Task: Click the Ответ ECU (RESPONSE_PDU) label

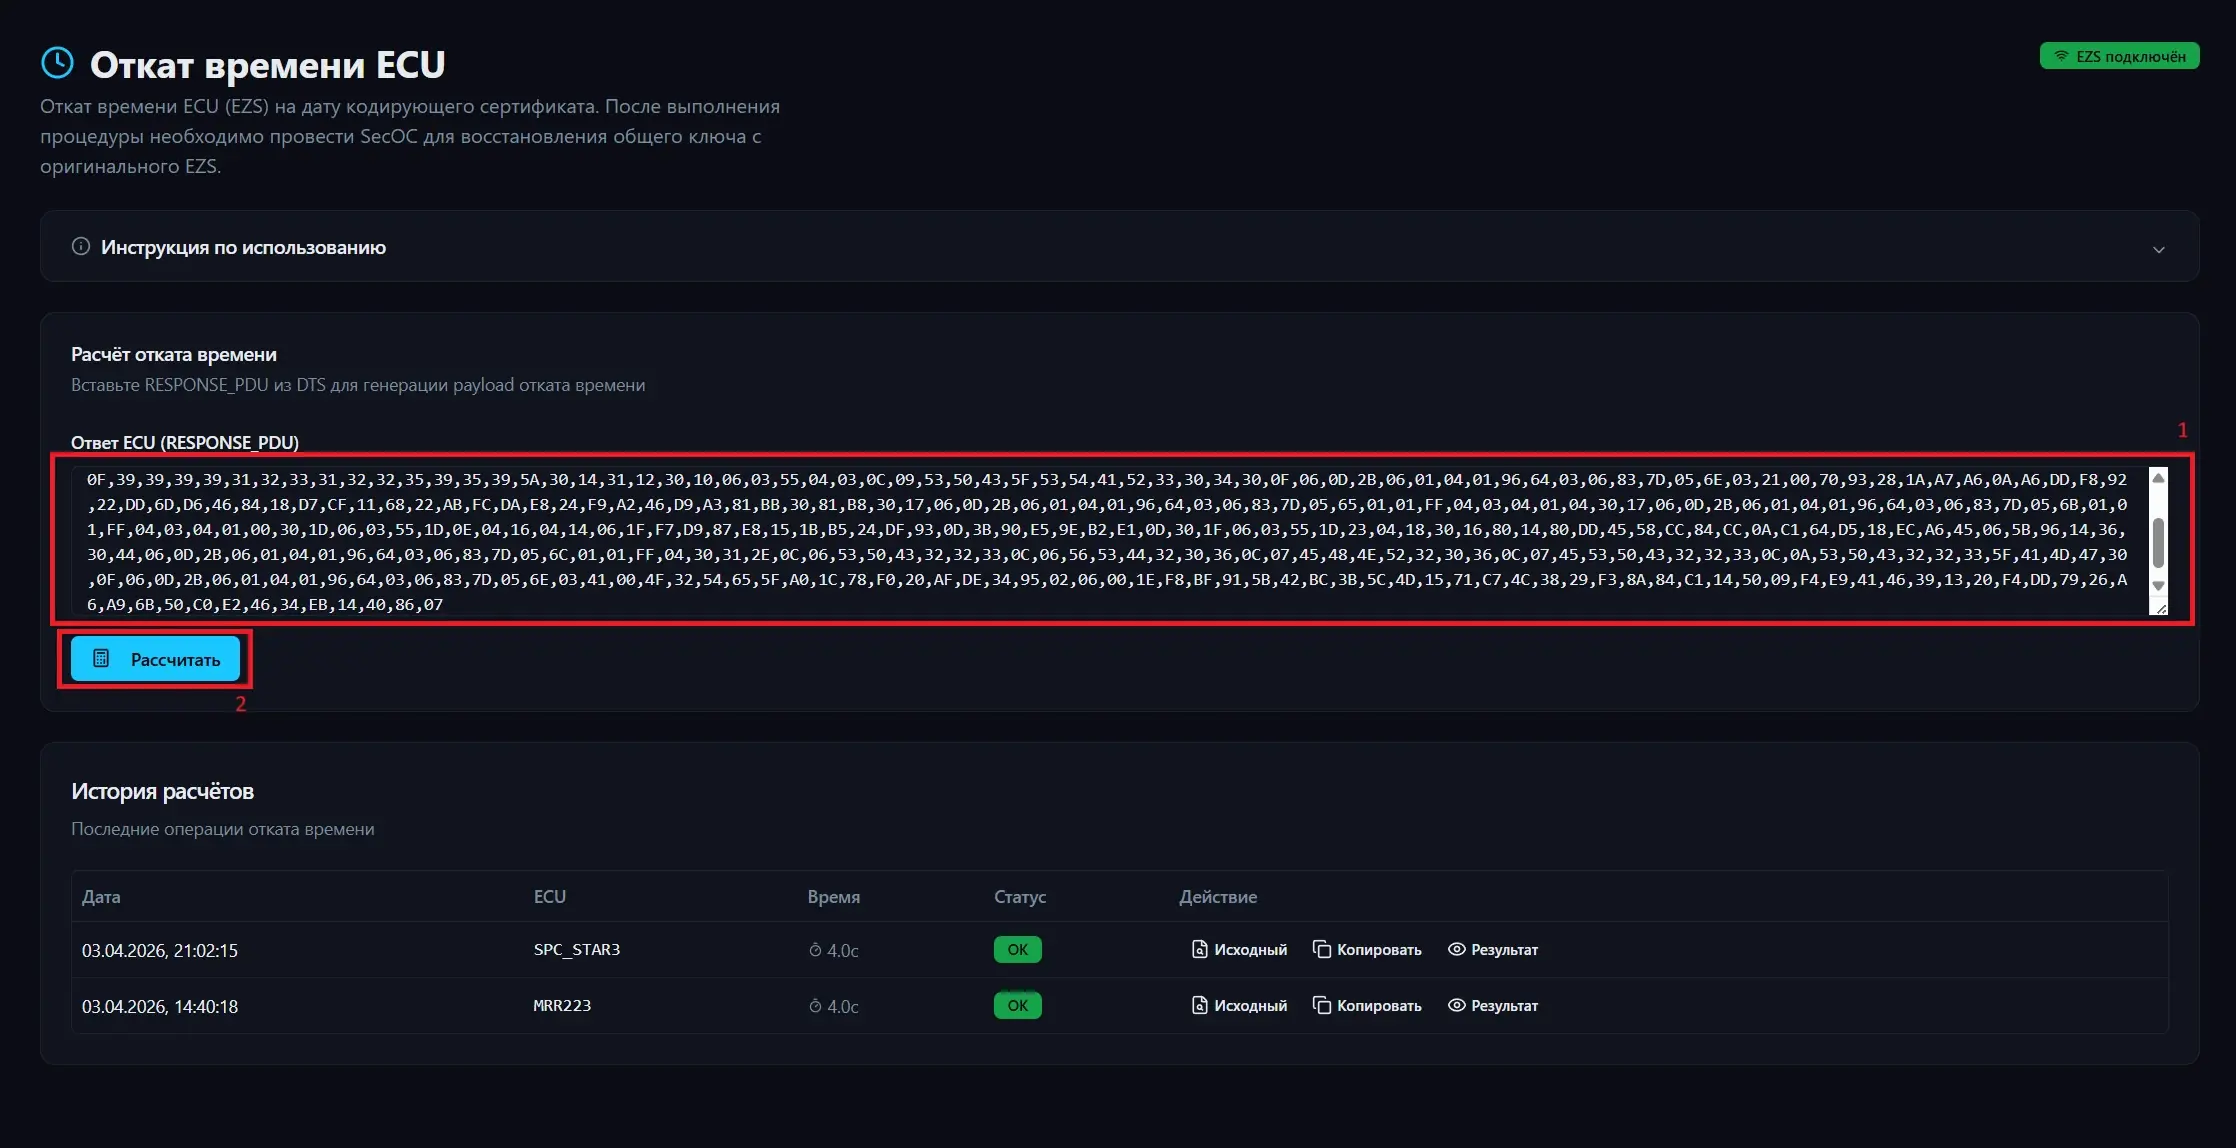Action: [185, 442]
